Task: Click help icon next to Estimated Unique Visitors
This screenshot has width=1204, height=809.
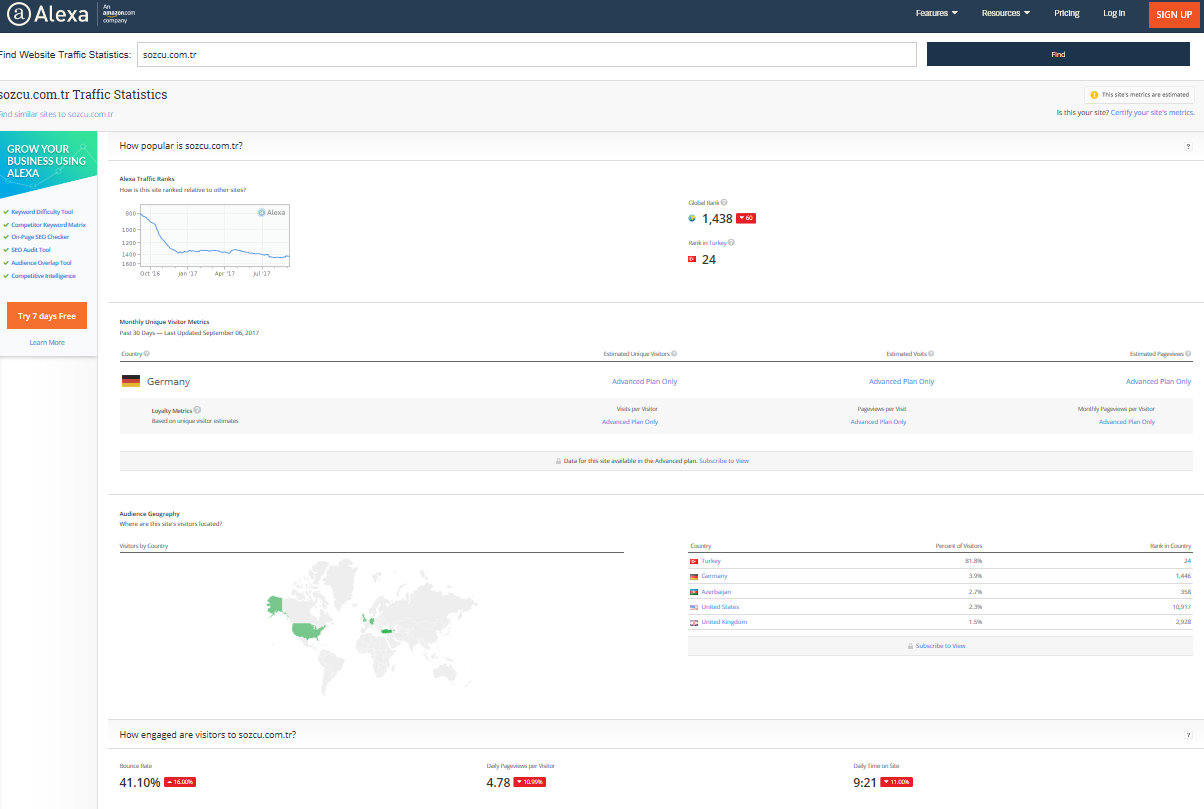Action: pos(674,354)
